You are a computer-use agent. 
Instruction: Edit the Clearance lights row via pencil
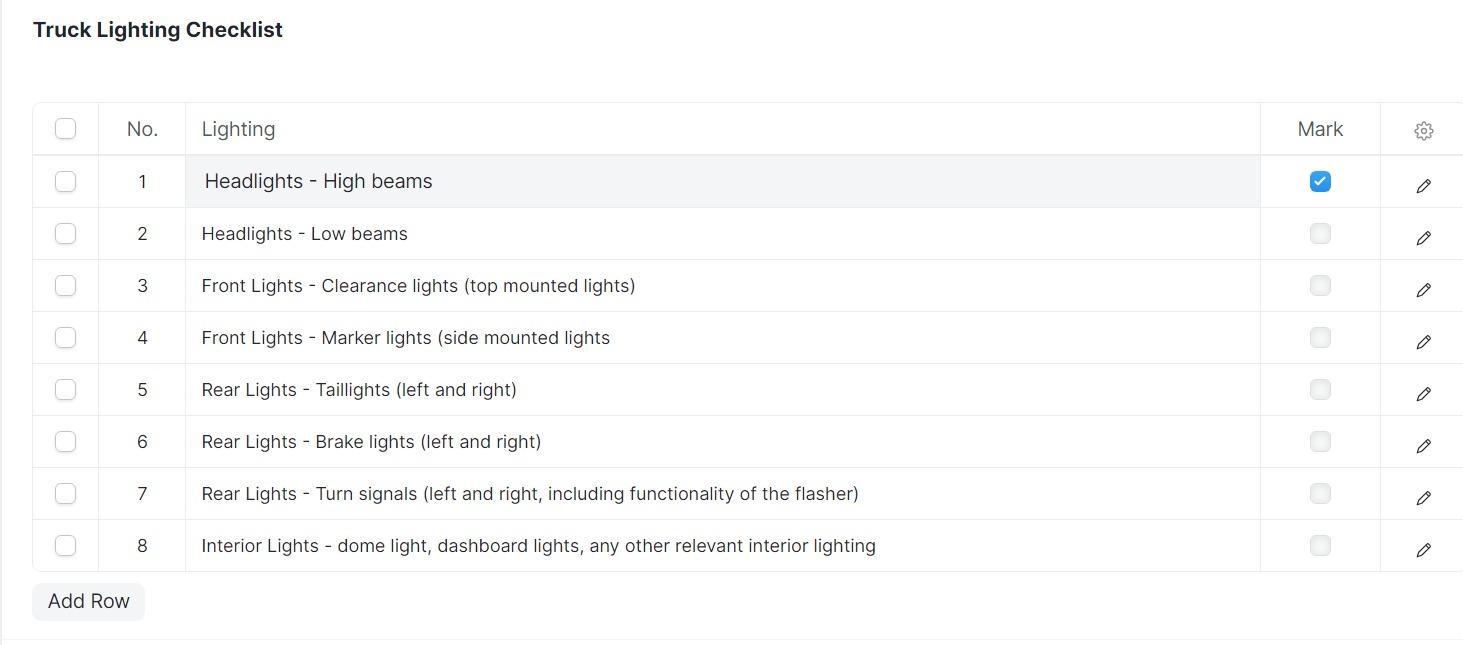pyautogui.click(x=1424, y=290)
